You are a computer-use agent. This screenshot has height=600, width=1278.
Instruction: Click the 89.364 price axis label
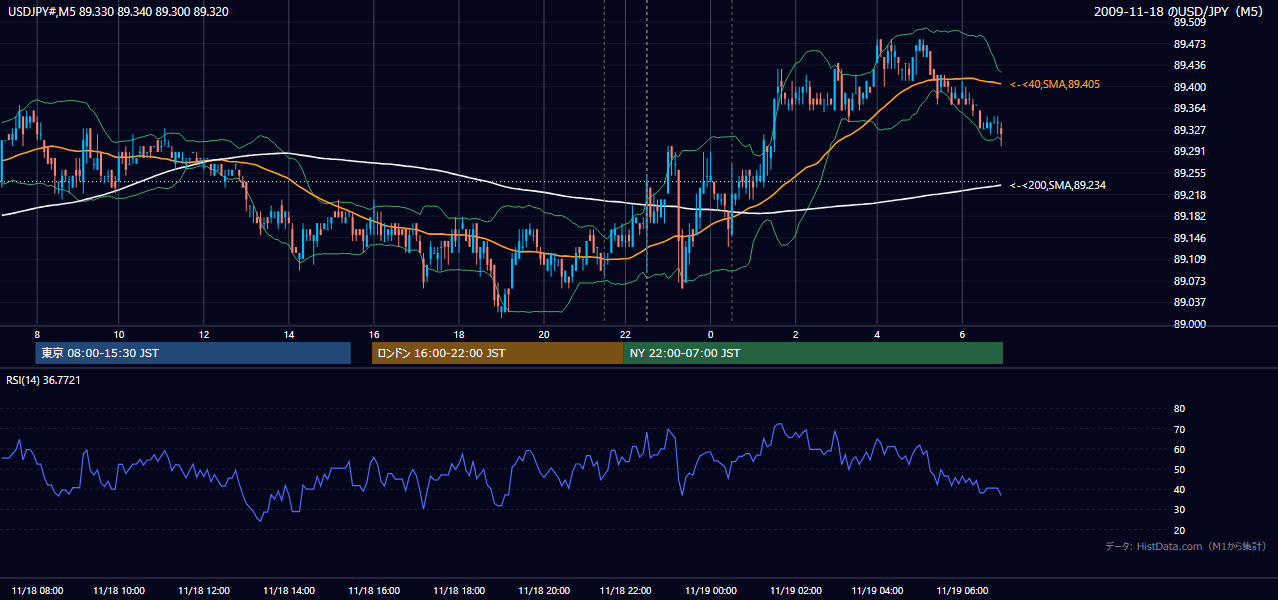point(1189,109)
